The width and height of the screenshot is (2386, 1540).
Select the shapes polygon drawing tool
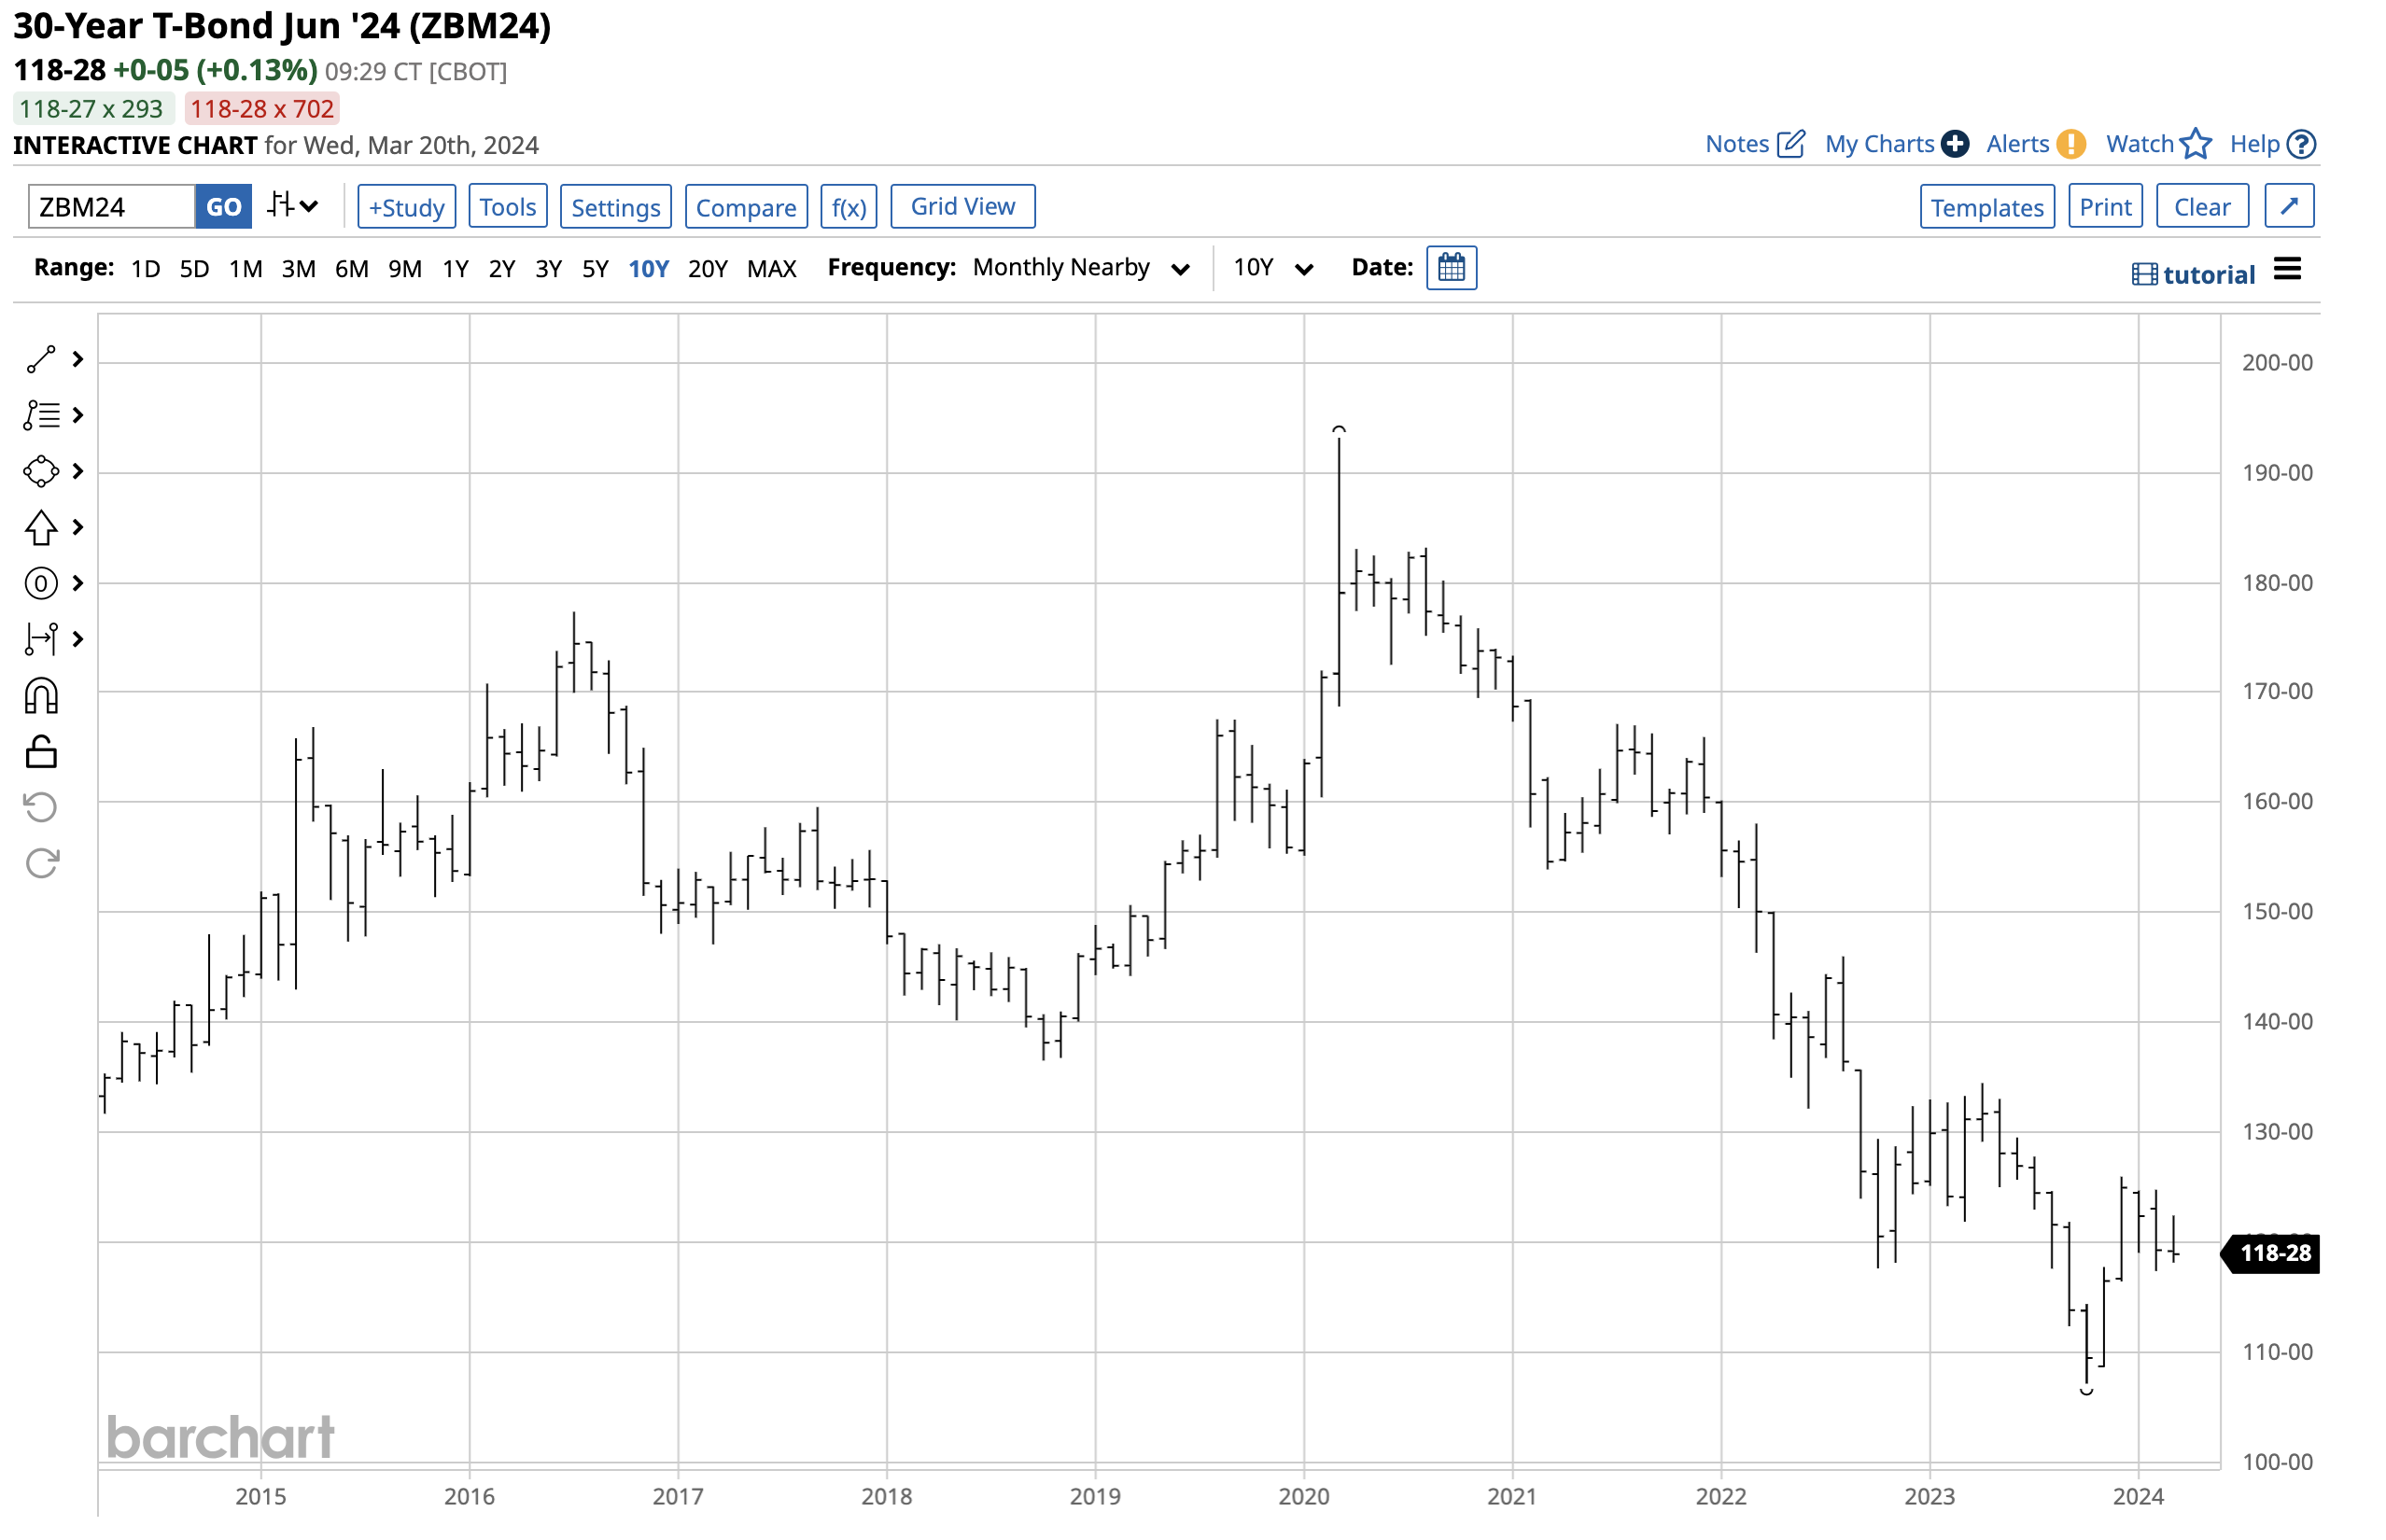(x=41, y=471)
